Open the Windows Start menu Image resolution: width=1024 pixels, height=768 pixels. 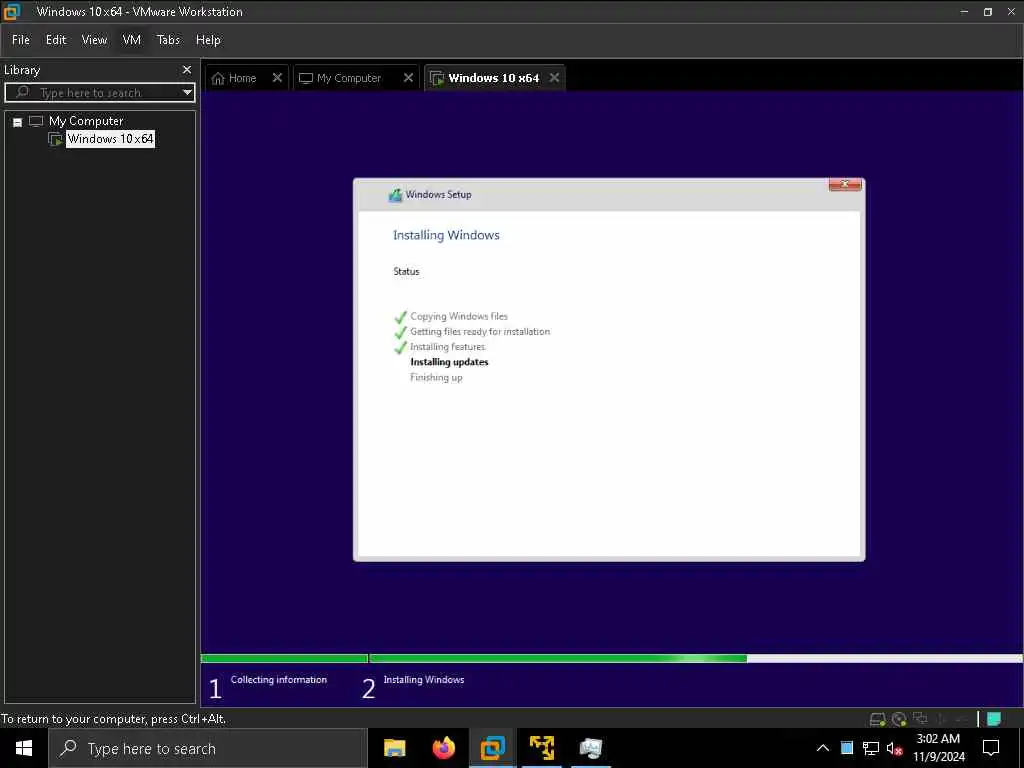pyautogui.click(x=24, y=748)
